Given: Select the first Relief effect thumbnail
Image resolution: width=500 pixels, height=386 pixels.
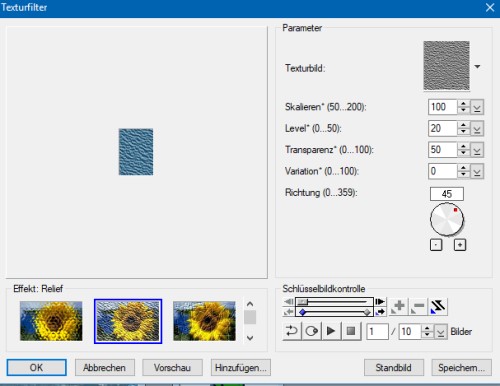Looking at the screenshot, I should (x=51, y=321).
